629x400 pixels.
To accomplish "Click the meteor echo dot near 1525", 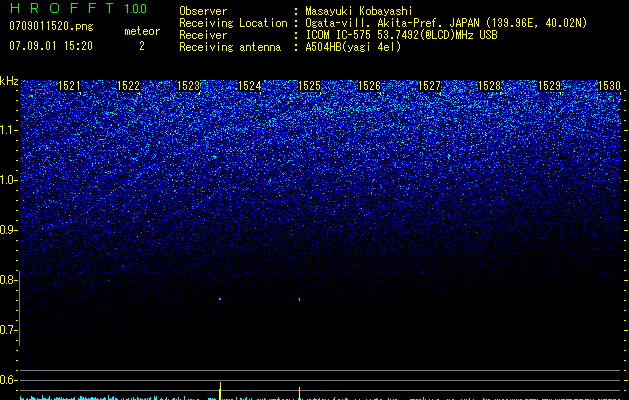I will (x=299, y=299).
